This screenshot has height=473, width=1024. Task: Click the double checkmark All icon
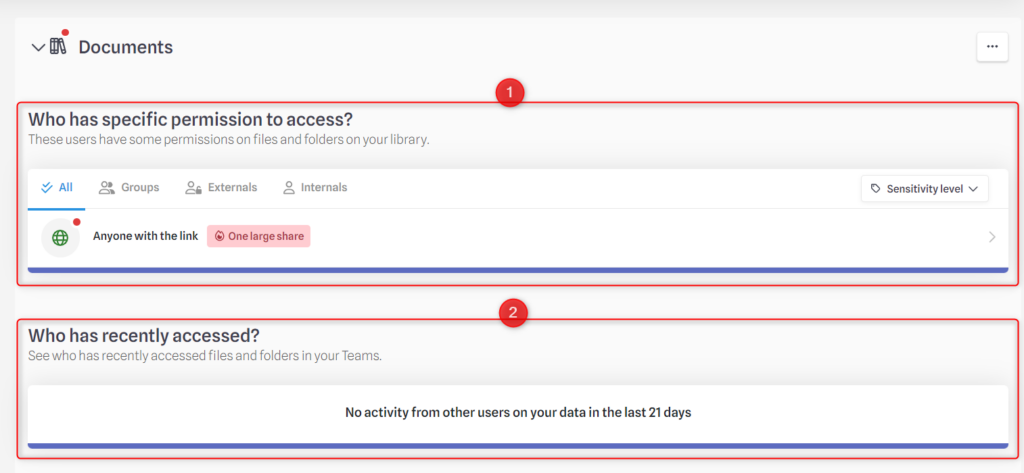coord(46,188)
